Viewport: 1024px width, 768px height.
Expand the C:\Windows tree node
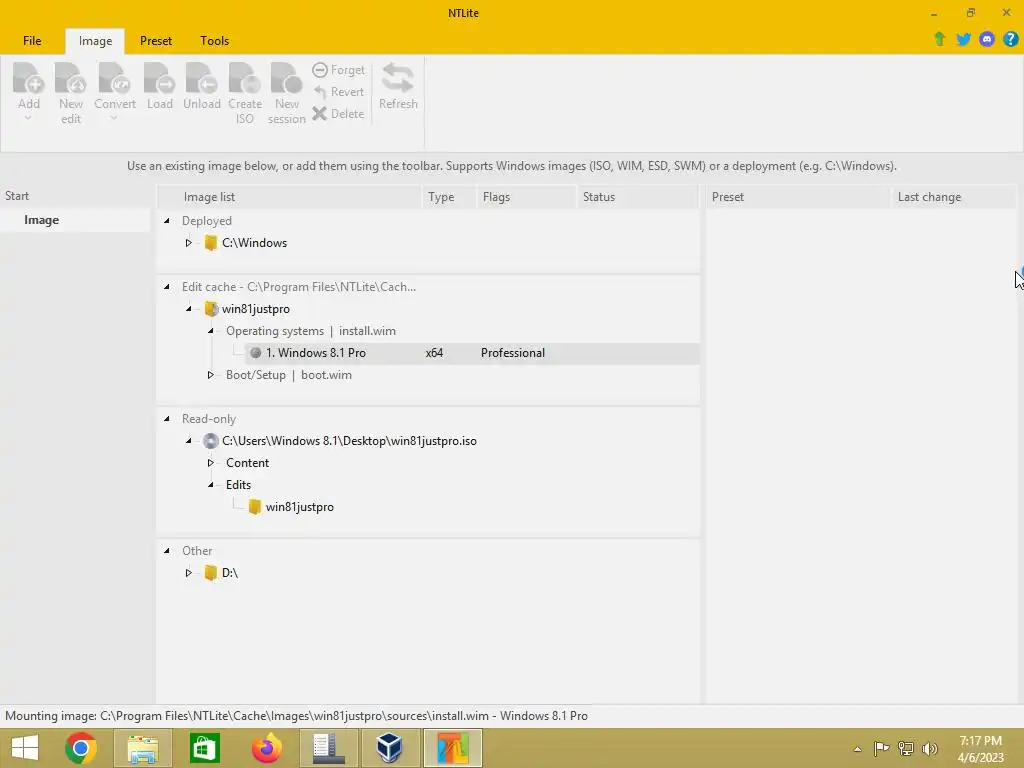[x=189, y=243]
